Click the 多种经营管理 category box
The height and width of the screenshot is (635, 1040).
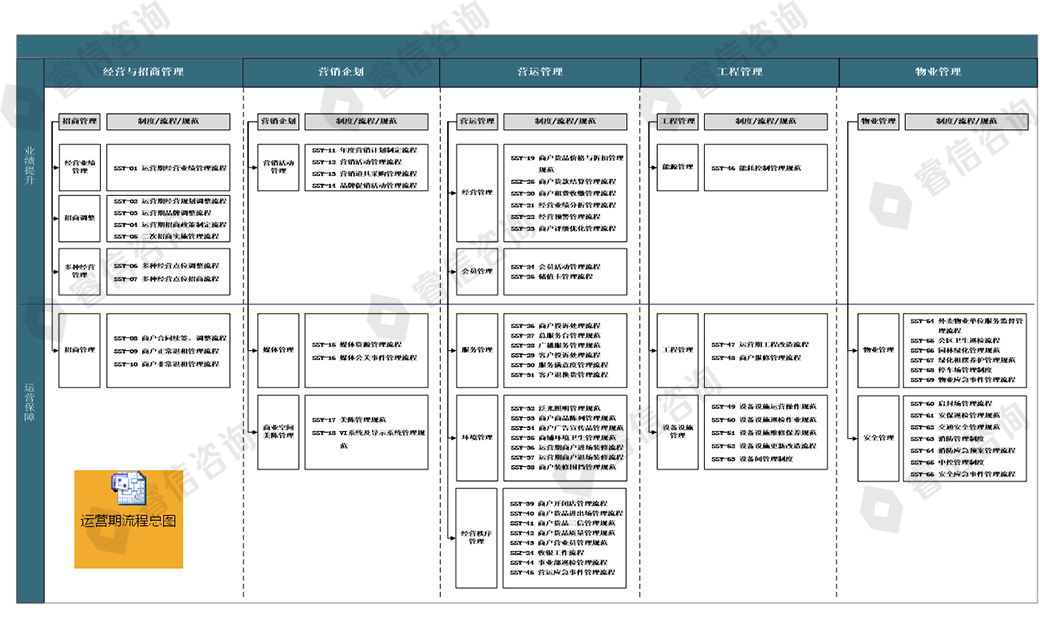pos(80,271)
